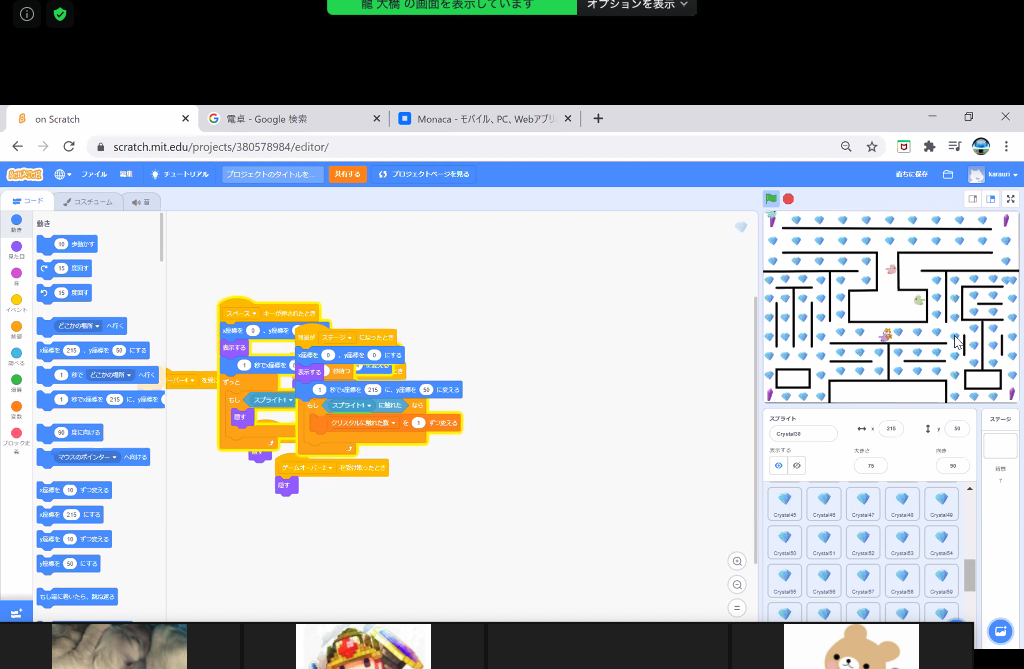The image size is (1024, 669).
Task: Zoom in on the code workspace
Action: [x=737, y=561]
